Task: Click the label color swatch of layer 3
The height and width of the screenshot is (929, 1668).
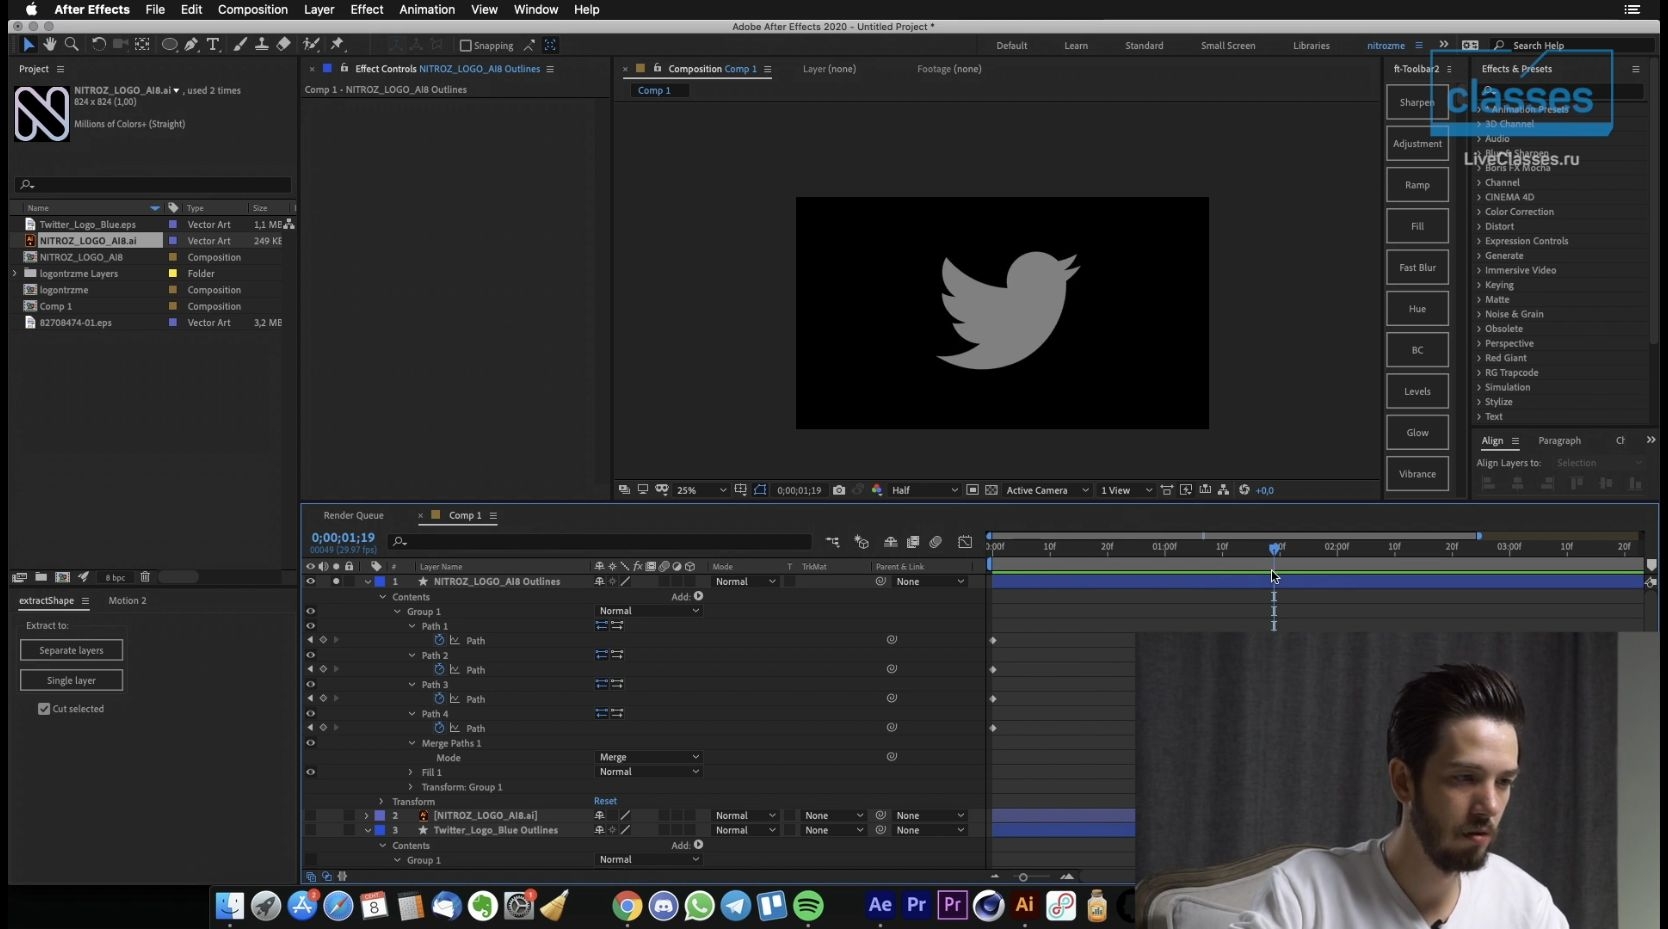Action: click(x=379, y=830)
